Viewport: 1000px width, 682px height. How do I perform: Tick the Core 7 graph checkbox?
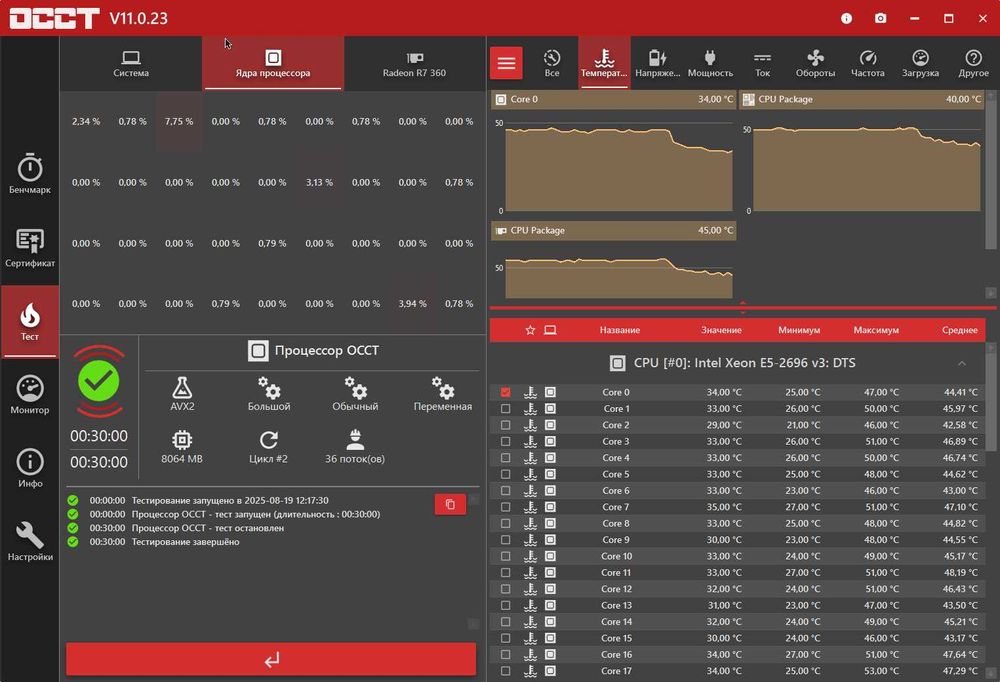pos(506,507)
